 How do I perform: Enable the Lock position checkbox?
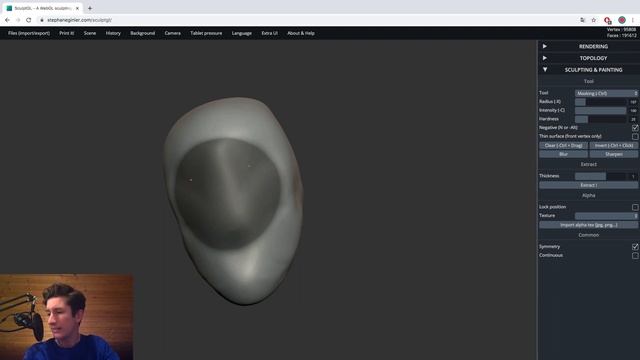coord(635,207)
